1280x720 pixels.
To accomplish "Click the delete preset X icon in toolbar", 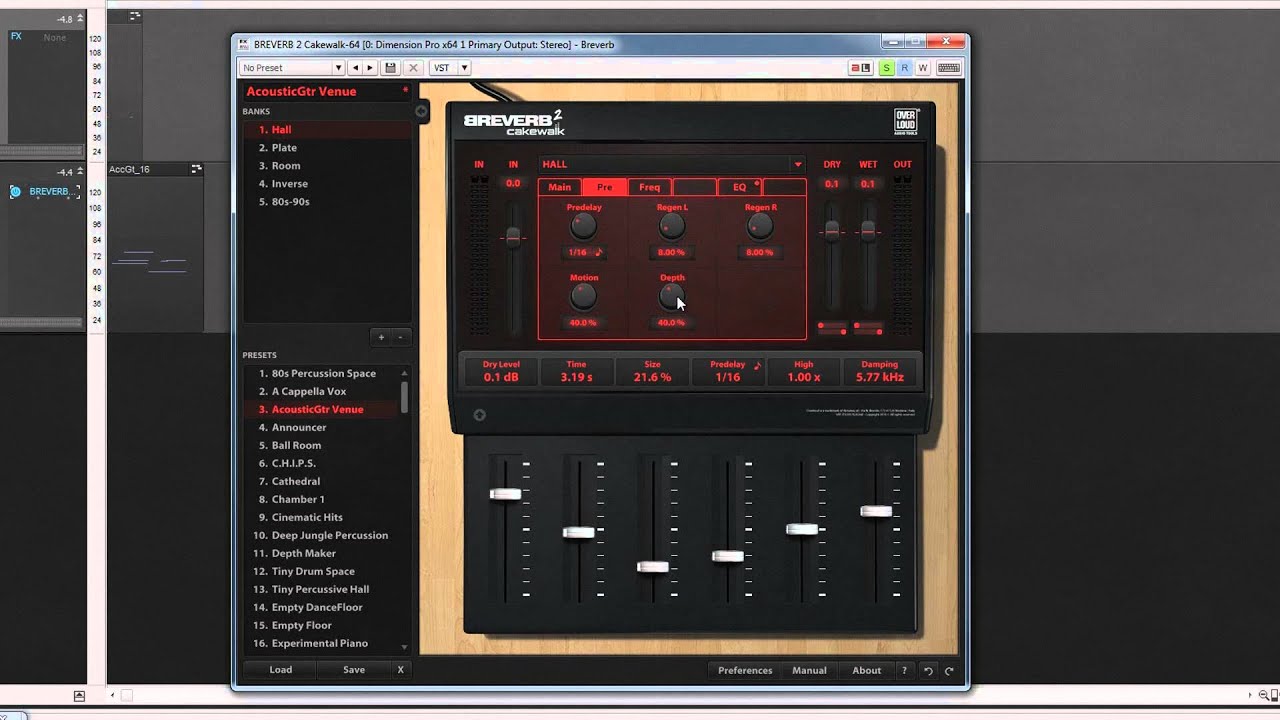I will (412, 68).
